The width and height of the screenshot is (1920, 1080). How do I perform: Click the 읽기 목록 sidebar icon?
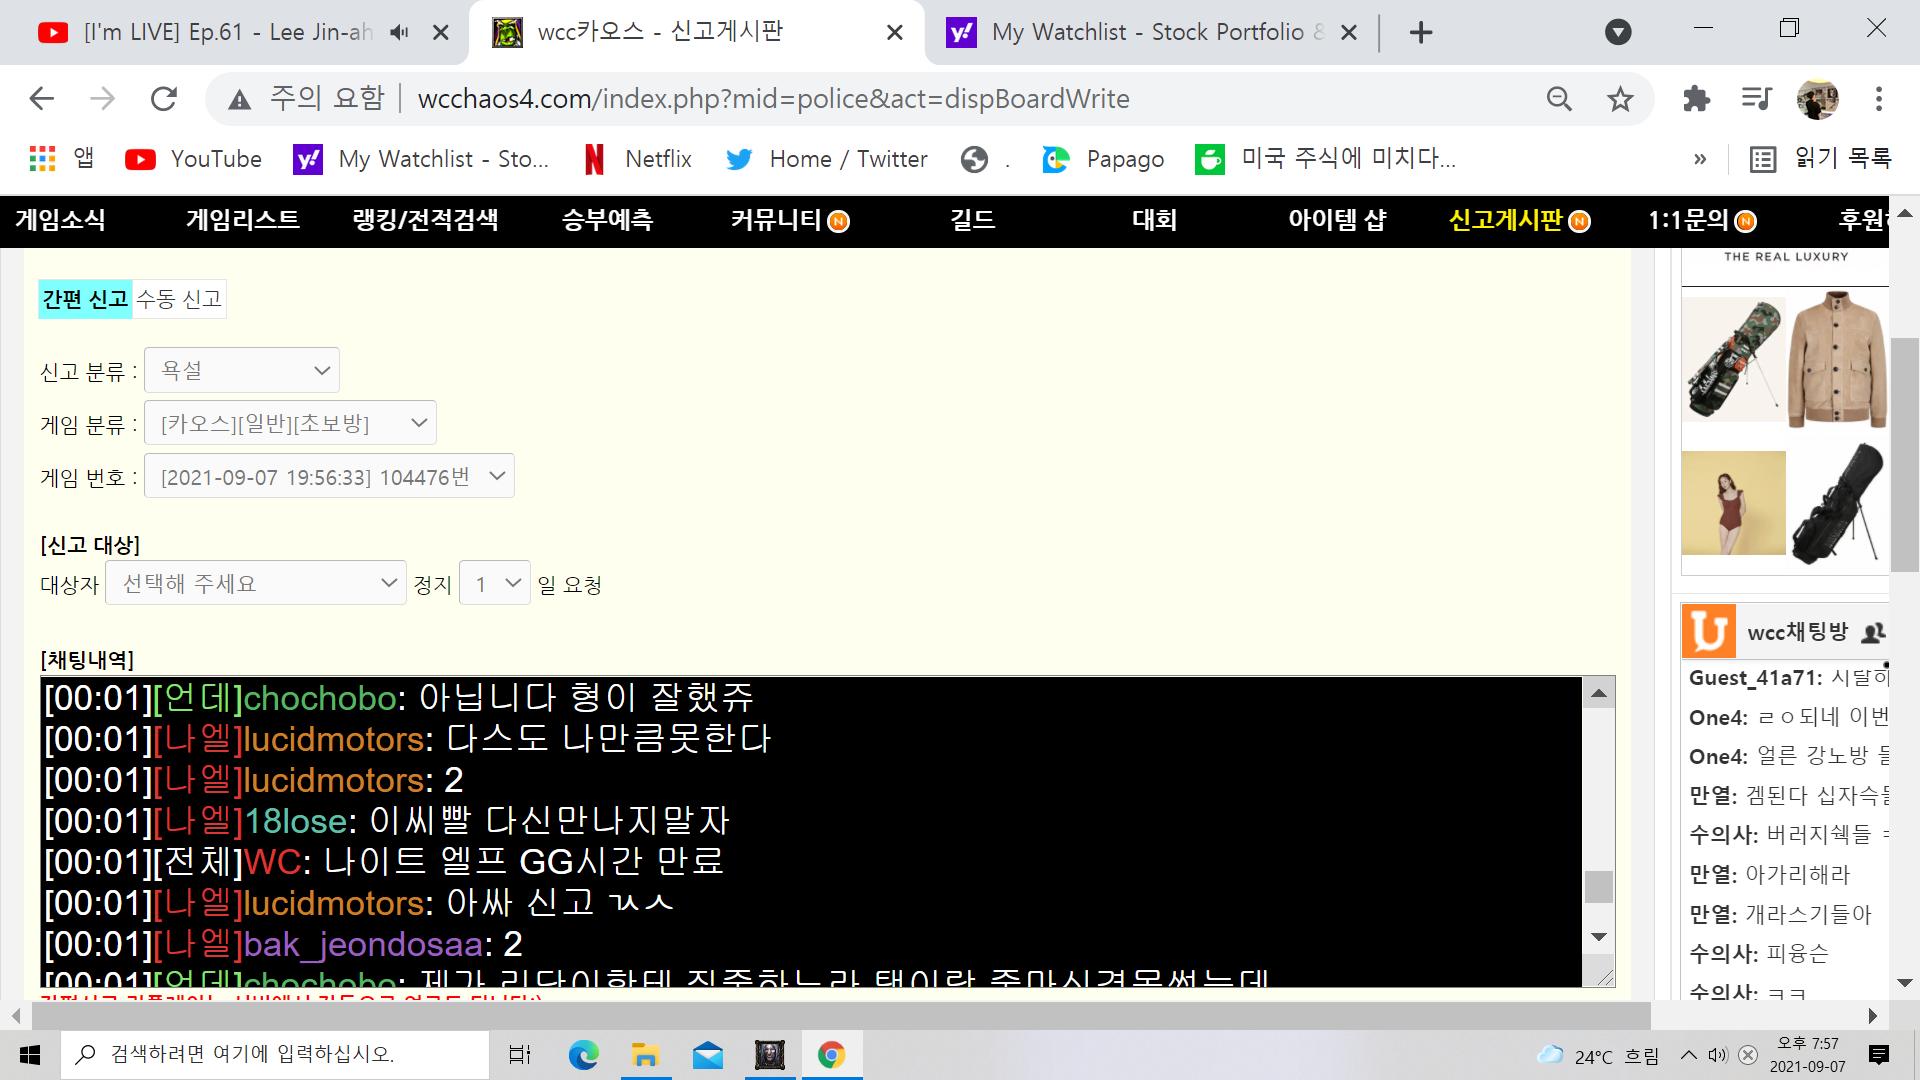point(1764,158)
